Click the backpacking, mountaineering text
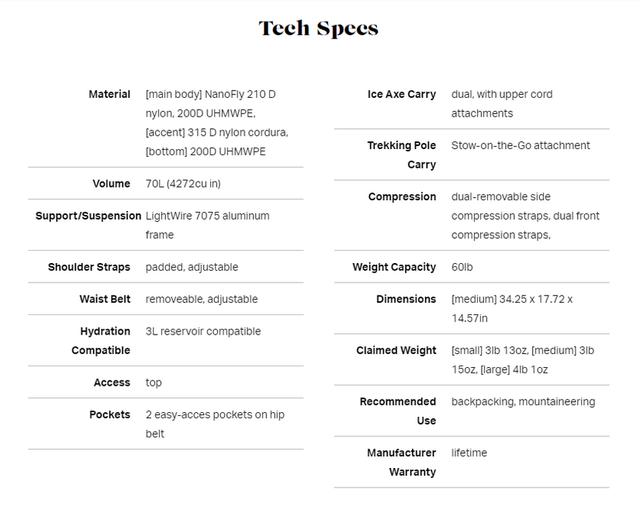Viewport: 640px width, 520px height. coord(523,402)
